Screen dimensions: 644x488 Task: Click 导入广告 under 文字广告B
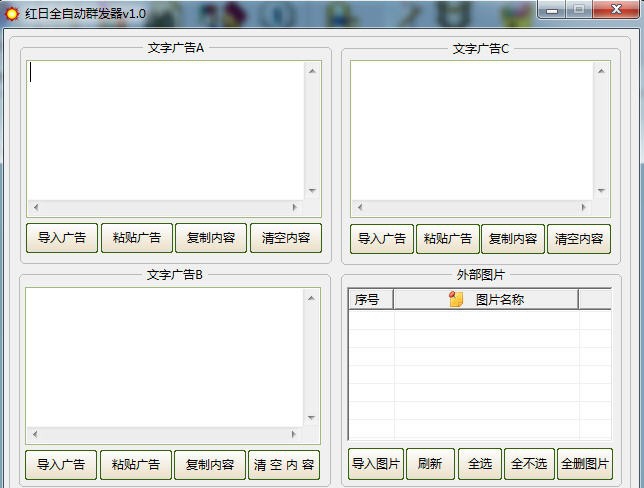[x=61, y=465]
